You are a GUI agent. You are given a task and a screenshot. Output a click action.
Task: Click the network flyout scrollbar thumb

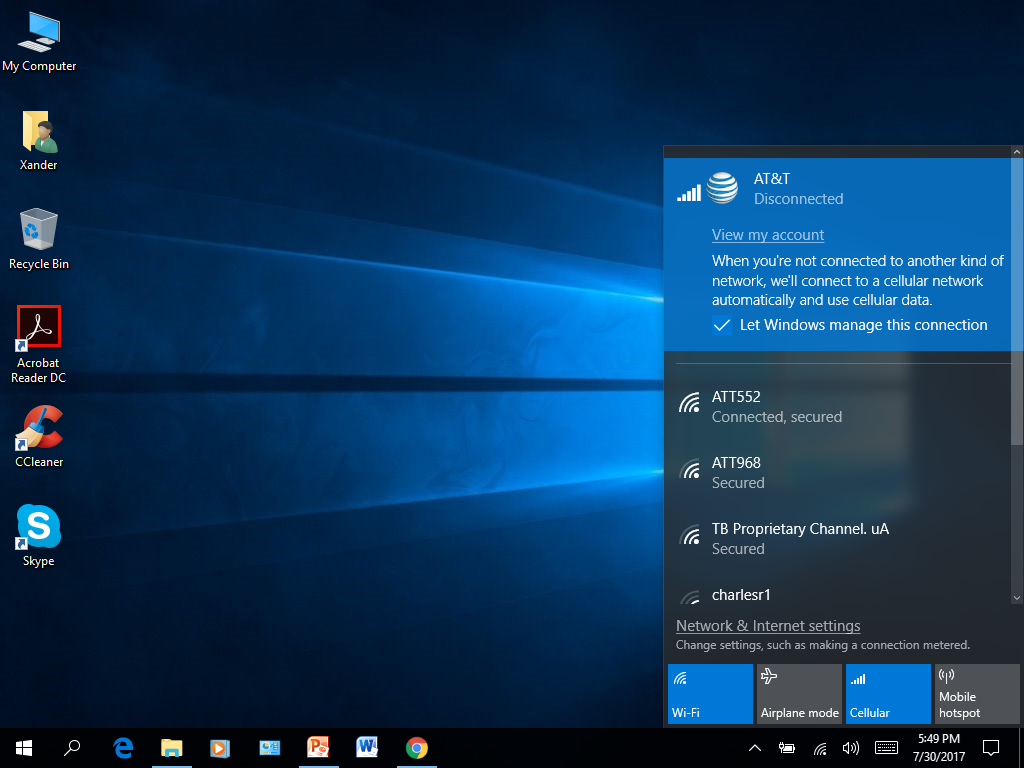(x=1017, y=301)
